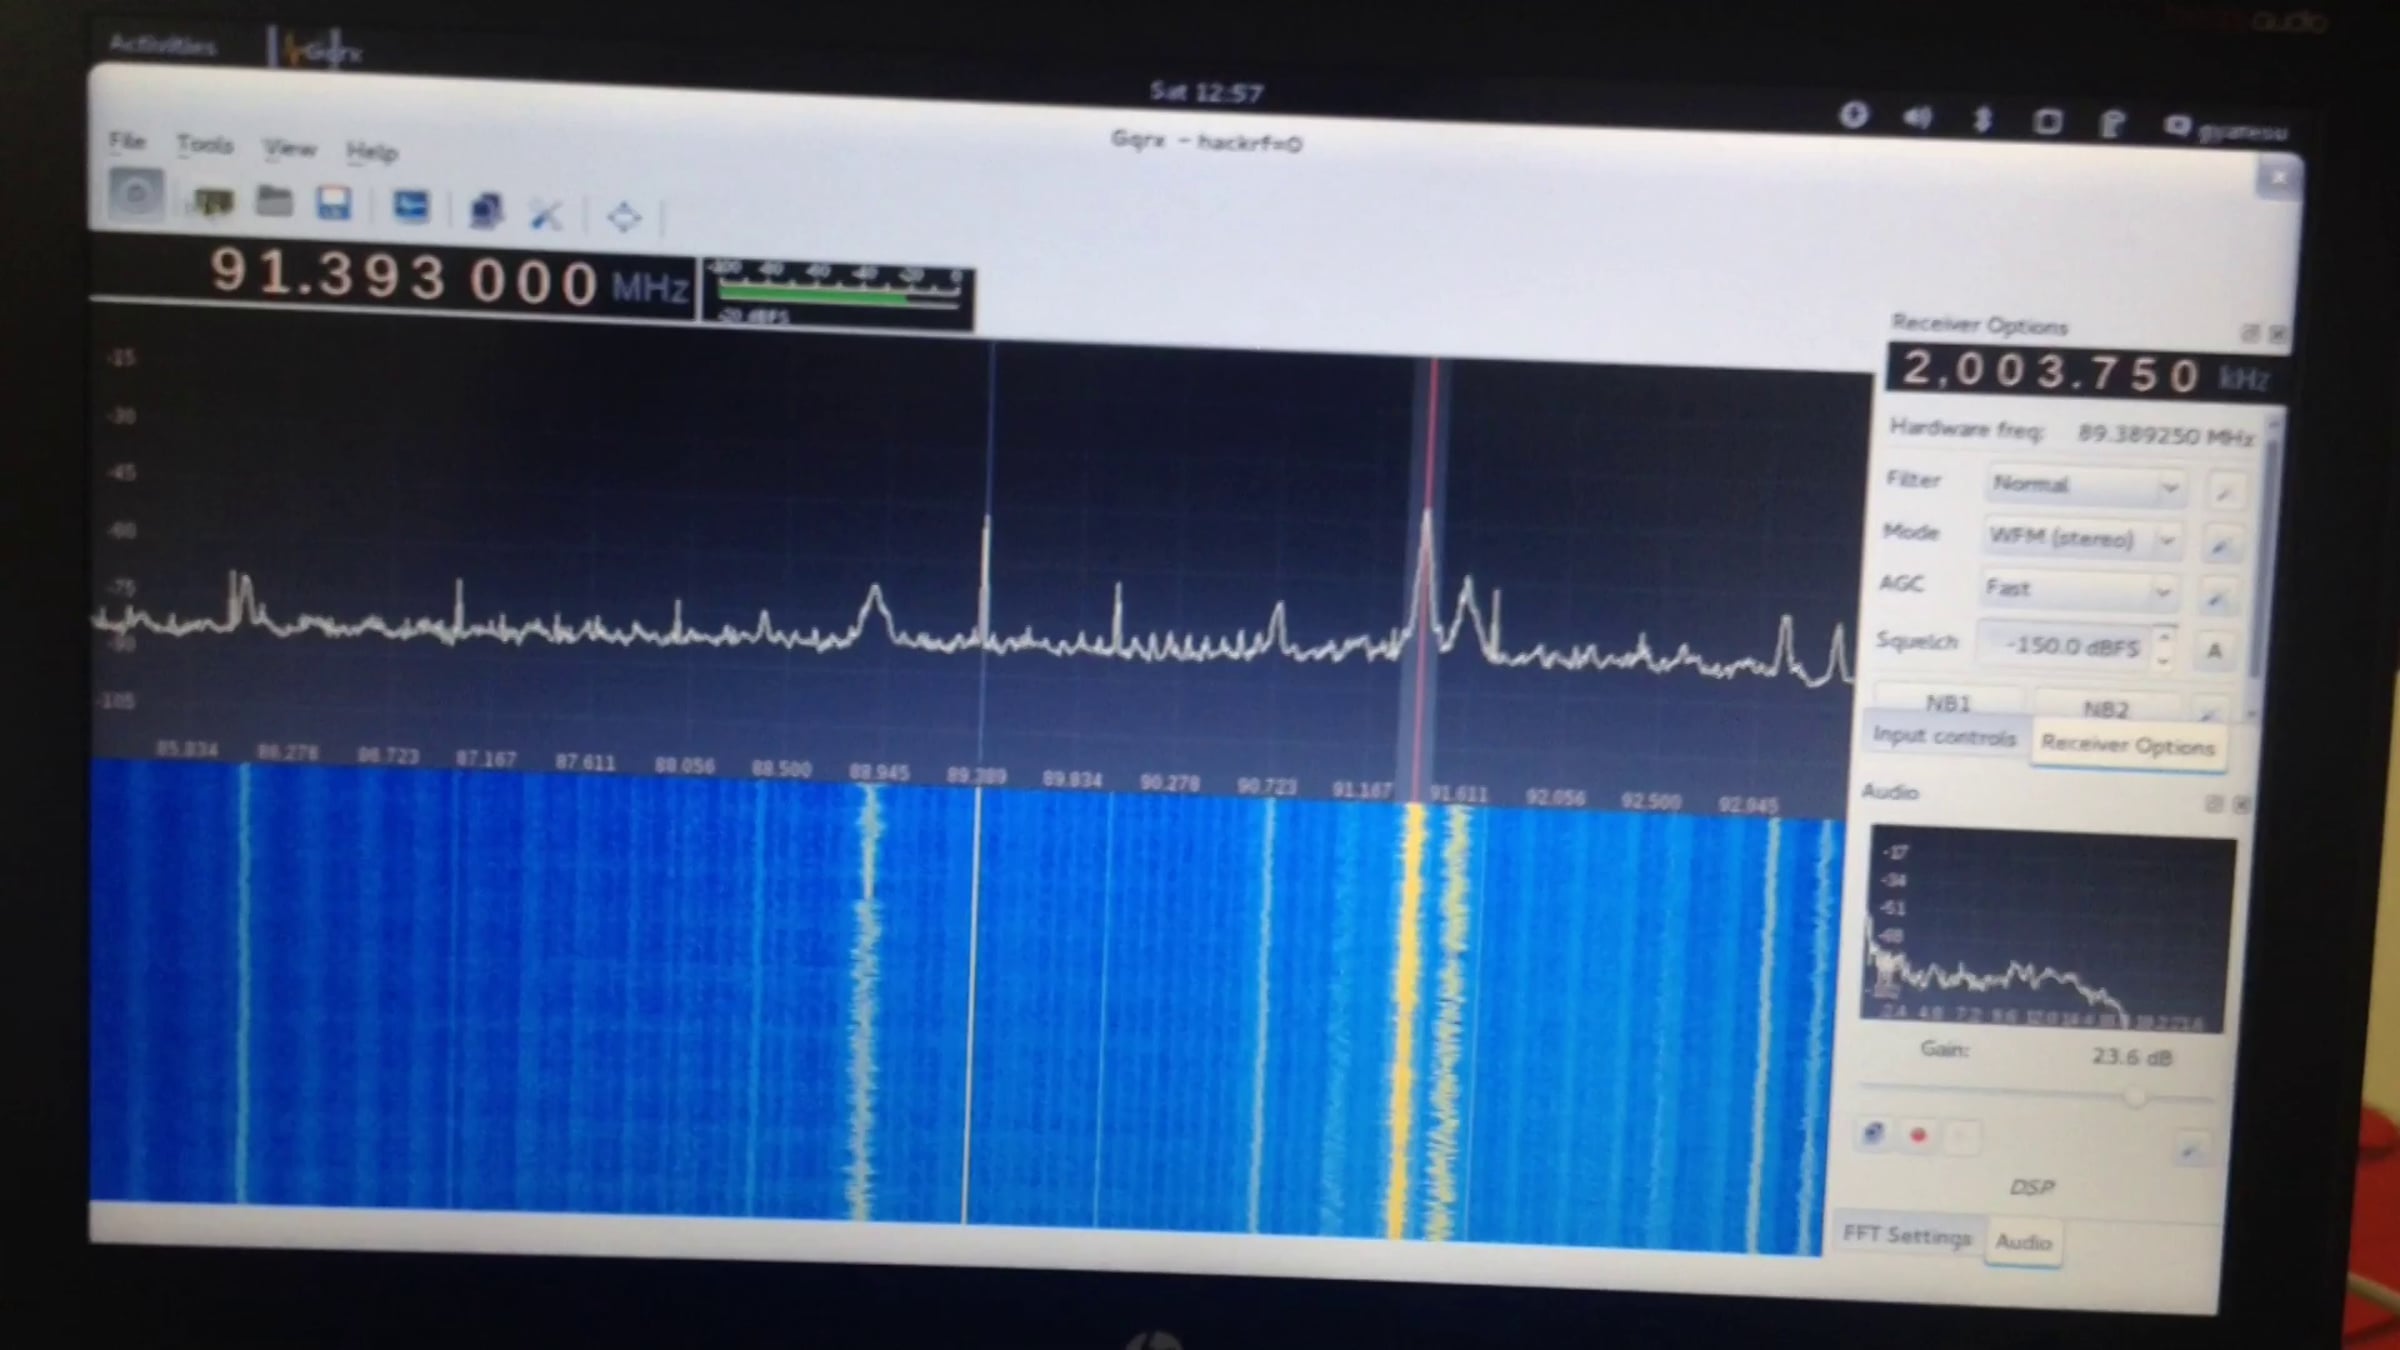Click the auto squelch A button
The height and width of the screenshot is (1350, 2400).
2214,652
